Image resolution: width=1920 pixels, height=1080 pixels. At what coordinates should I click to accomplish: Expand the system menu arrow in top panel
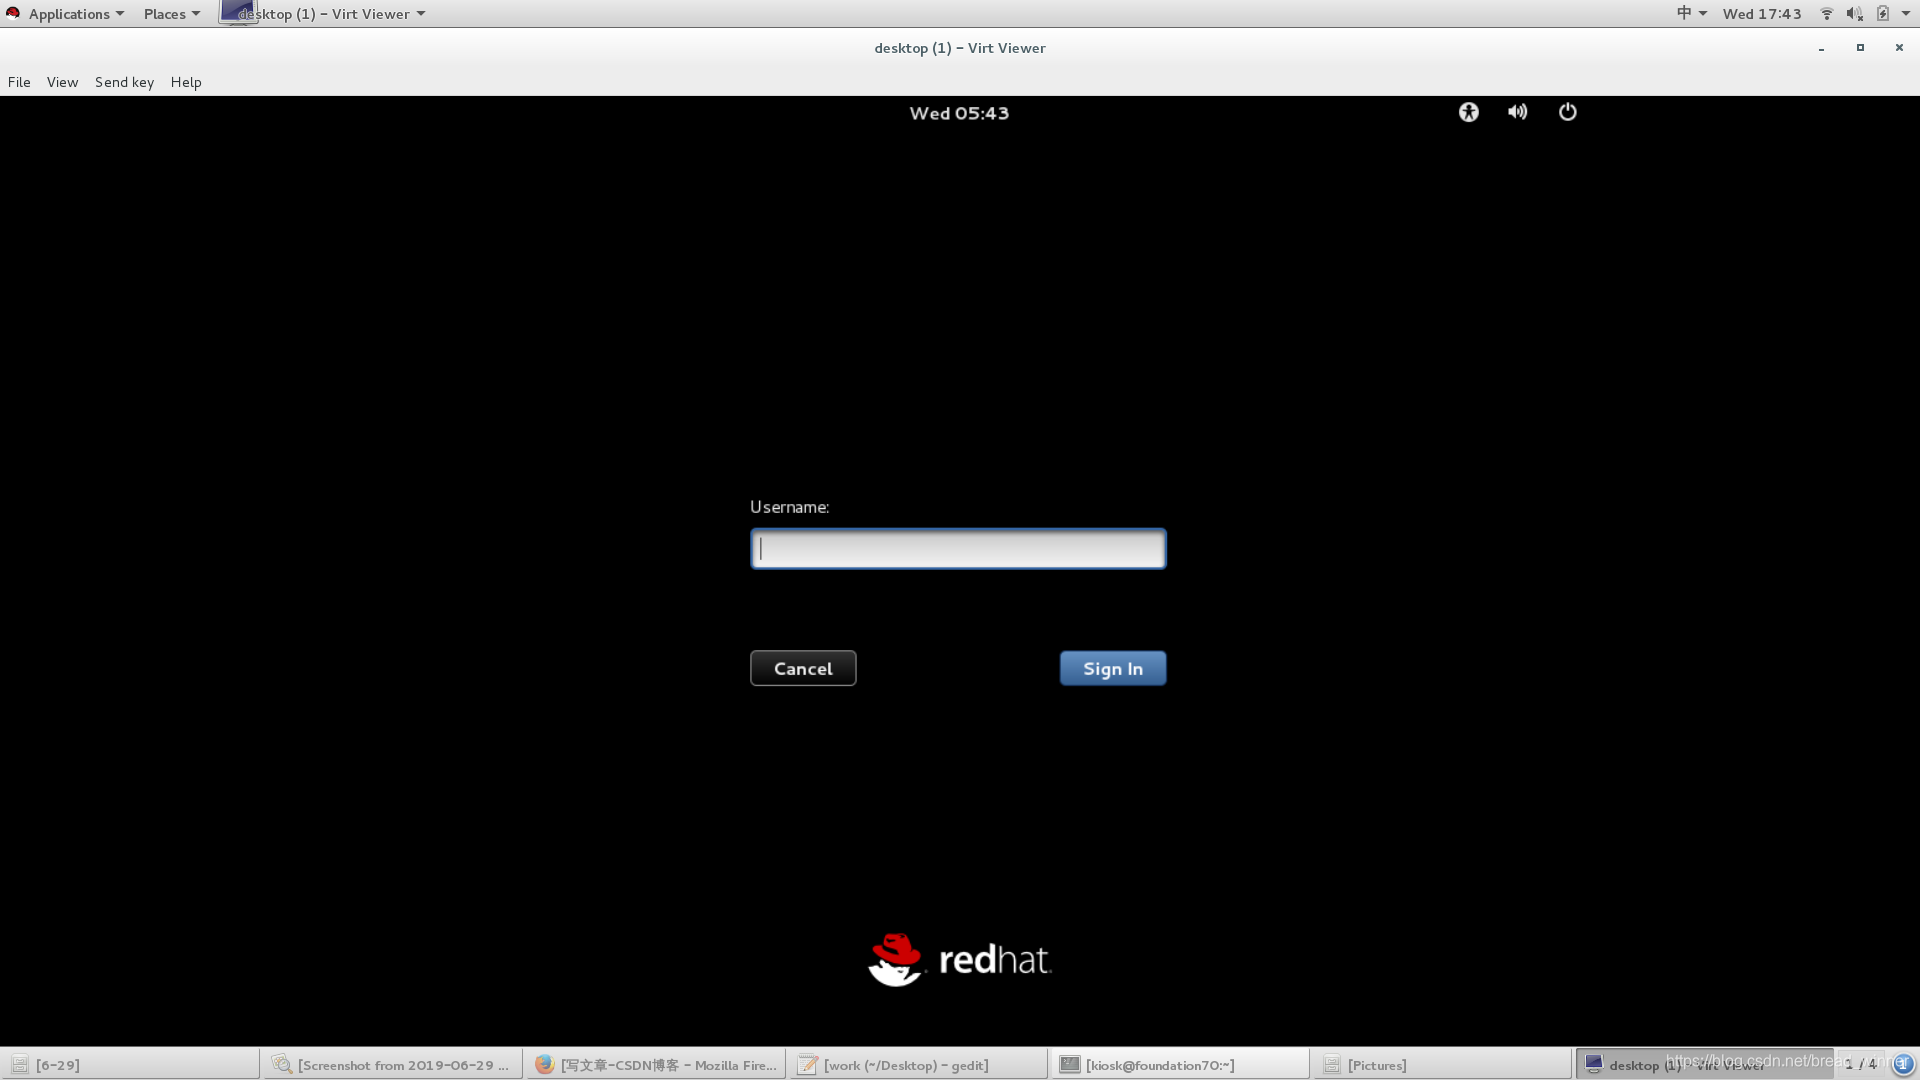click(x=1906, y=14)
